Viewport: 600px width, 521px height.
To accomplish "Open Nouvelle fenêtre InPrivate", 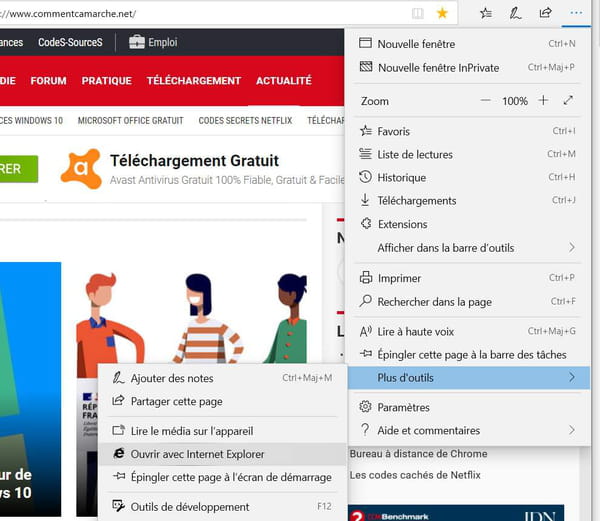I will (x=469, y=67).
